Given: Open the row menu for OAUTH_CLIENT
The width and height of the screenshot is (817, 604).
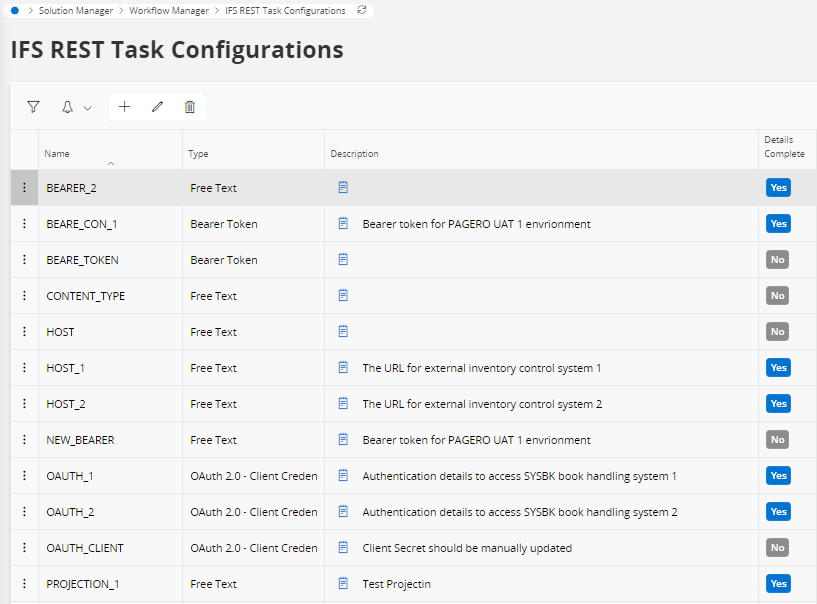Looking at the screenshot, I should (x=23, y=547).
